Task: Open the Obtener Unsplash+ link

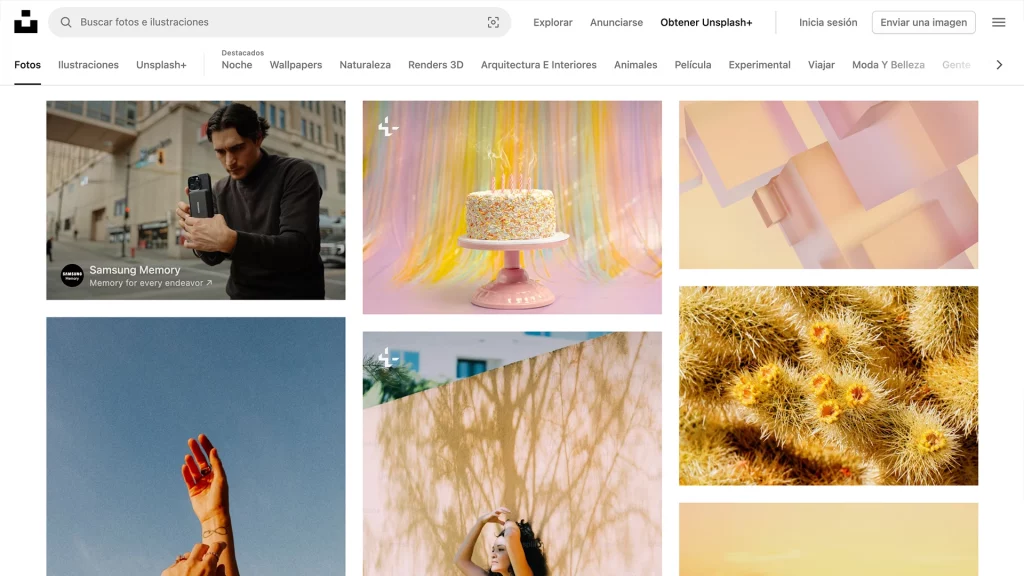Action: [706, 22]
